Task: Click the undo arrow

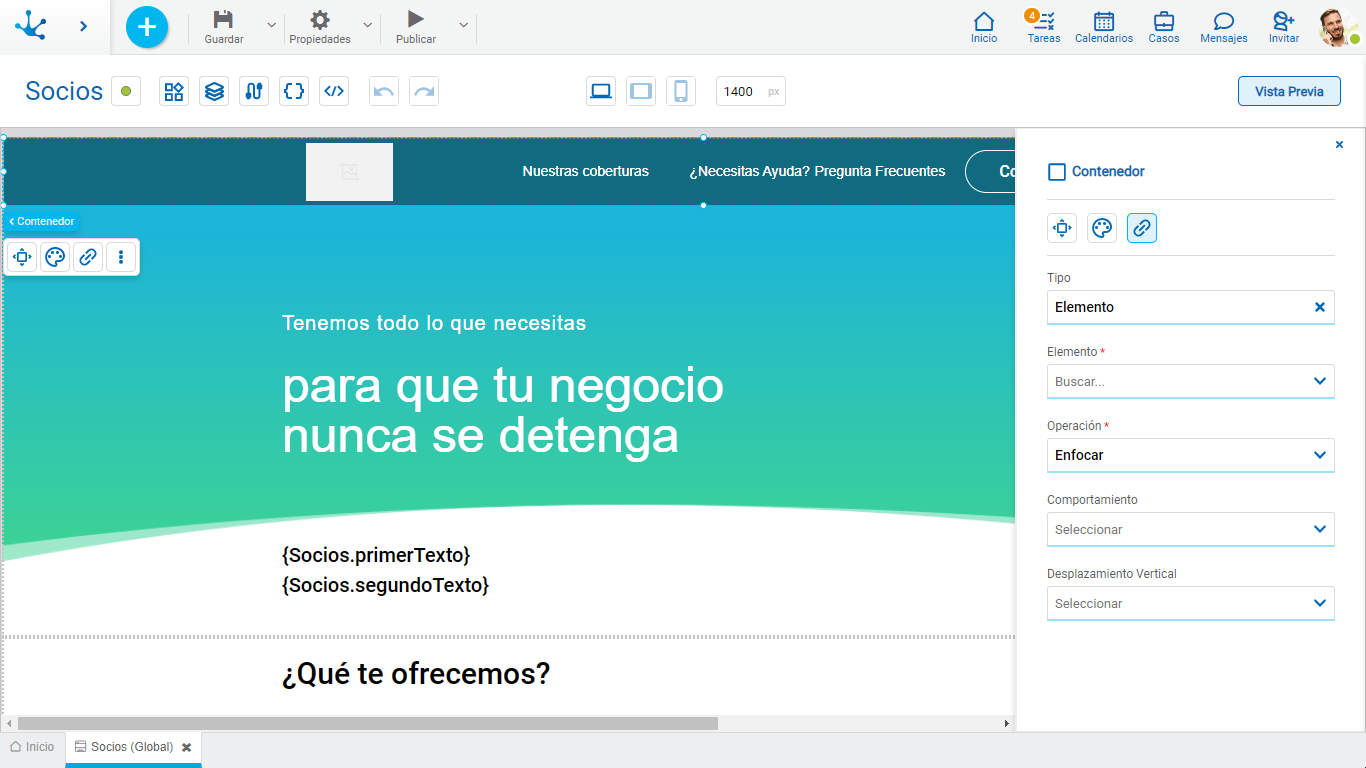Action: click(384, 91)
